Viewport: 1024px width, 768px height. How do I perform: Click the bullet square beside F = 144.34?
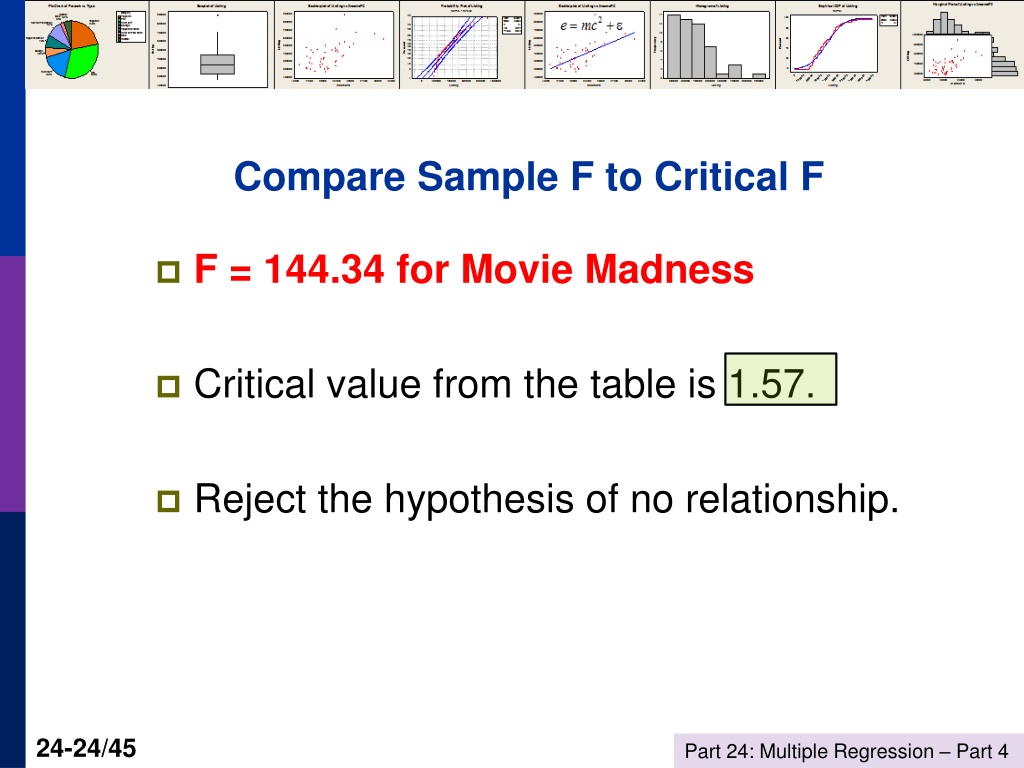click(168, 272)
